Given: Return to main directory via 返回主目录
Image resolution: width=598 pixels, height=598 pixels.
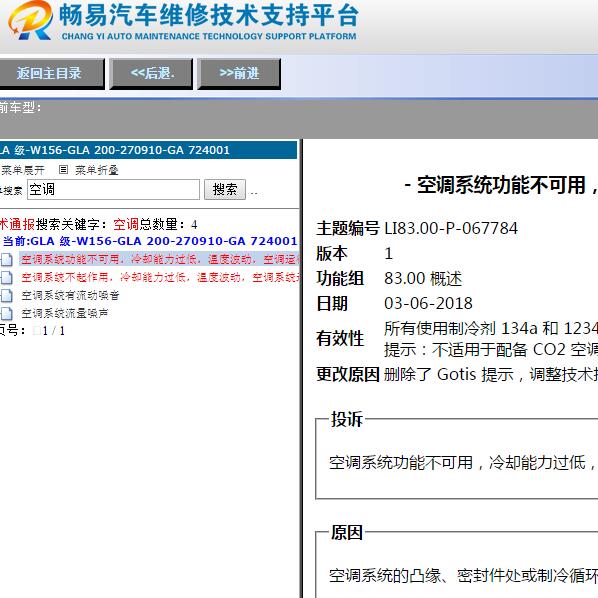Looking at the screenshot, I should [51, 74].
